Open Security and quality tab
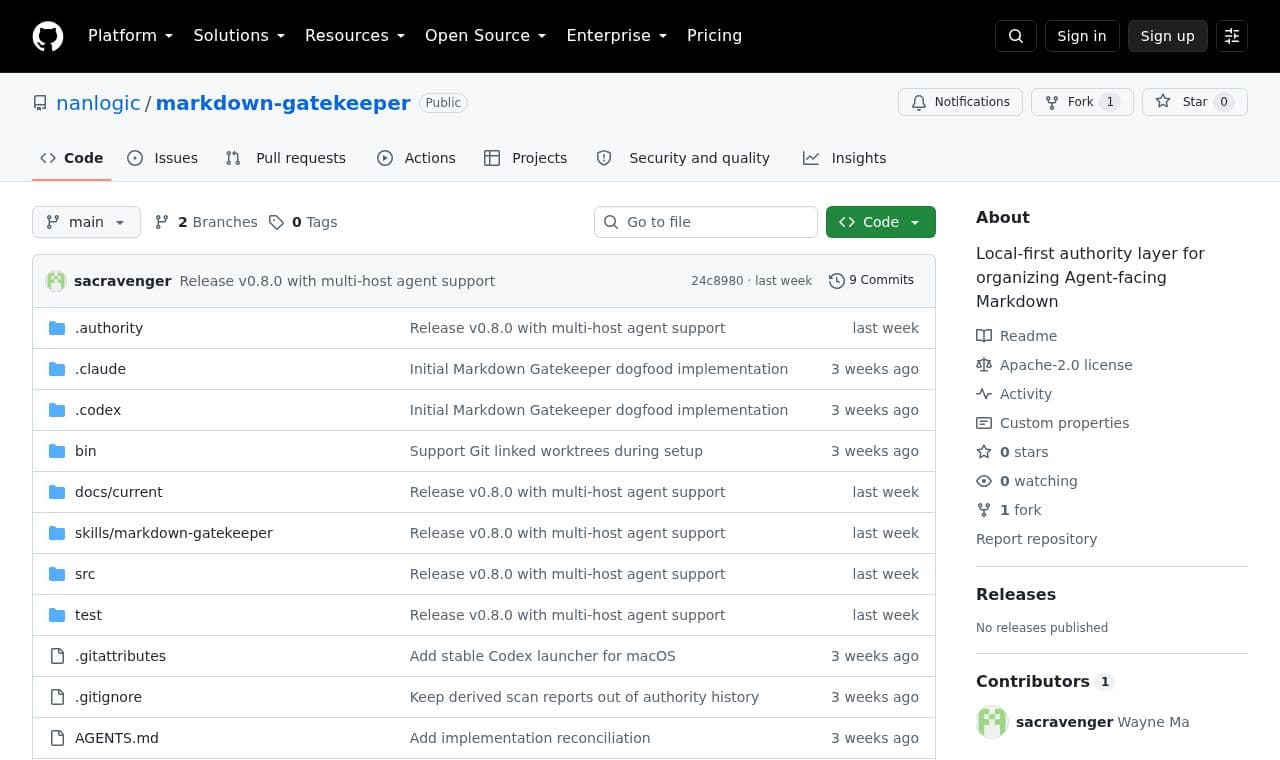The width and height of the screenshot is (1280, 760). (684, 158)
